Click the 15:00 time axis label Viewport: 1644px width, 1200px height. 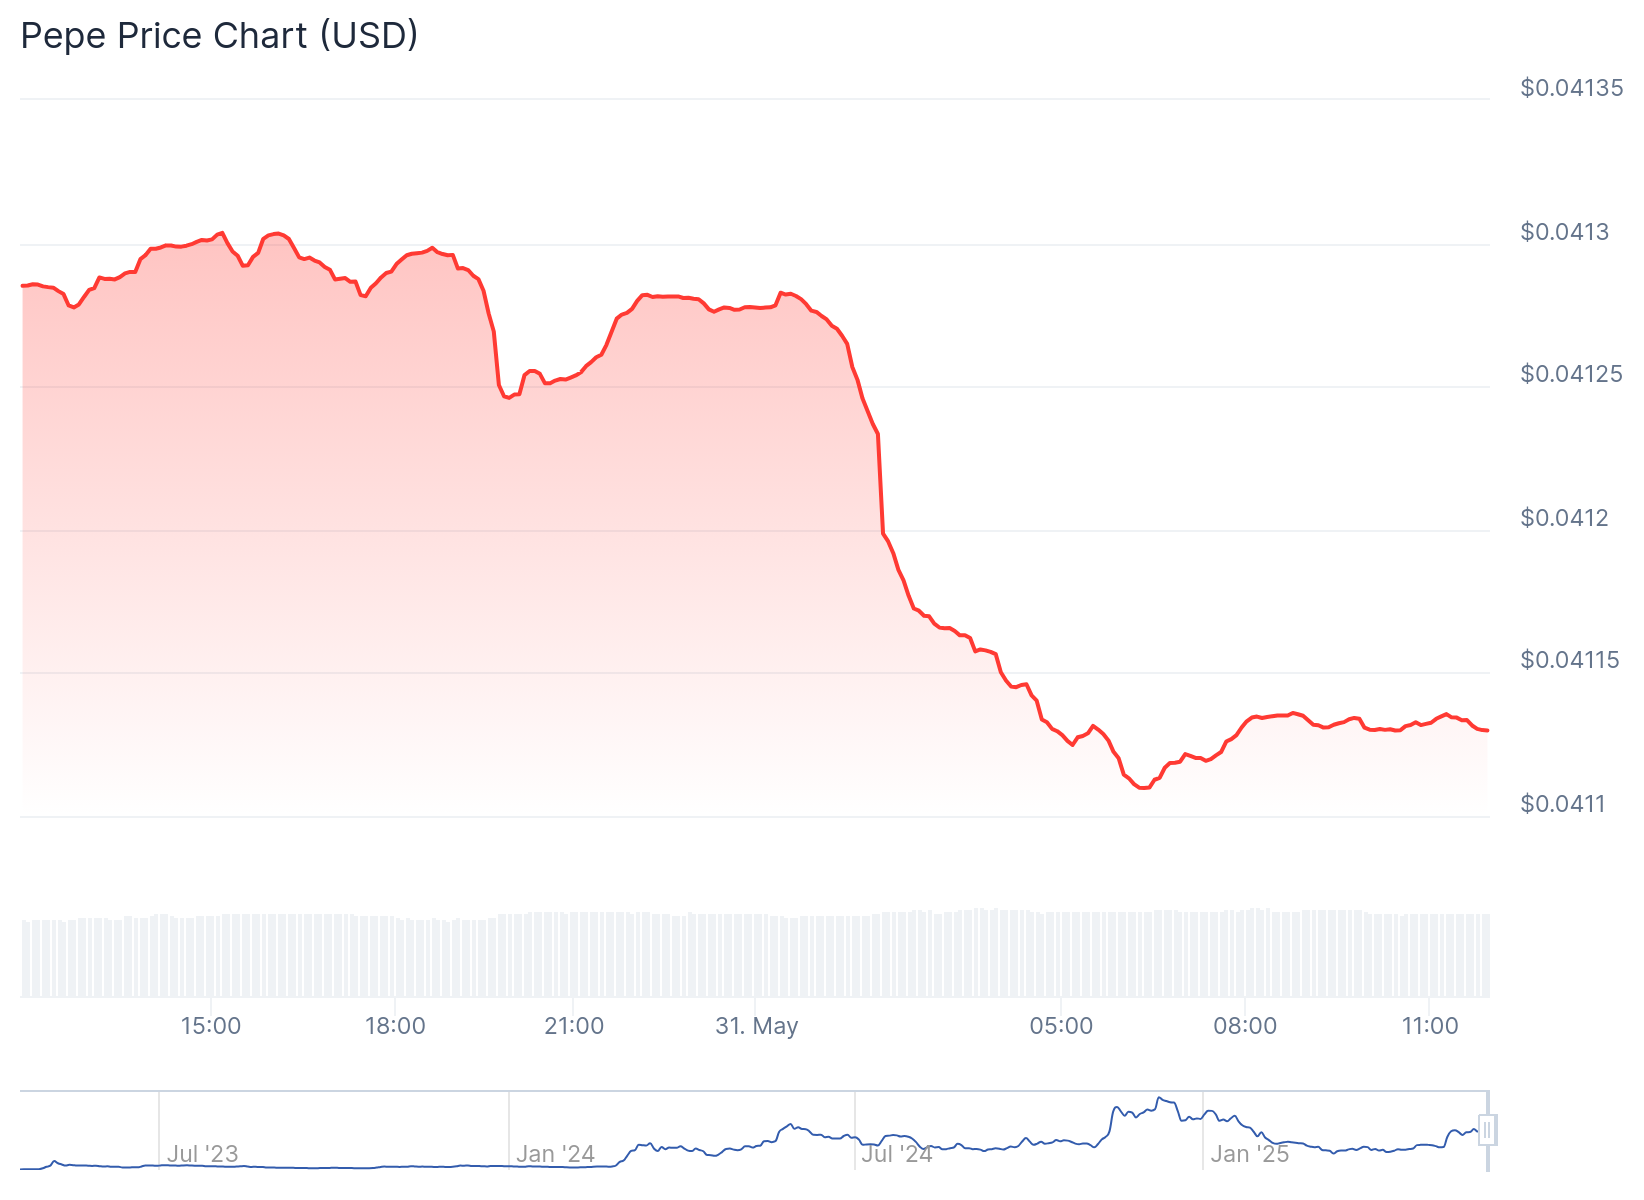(x=211, y=1026)
